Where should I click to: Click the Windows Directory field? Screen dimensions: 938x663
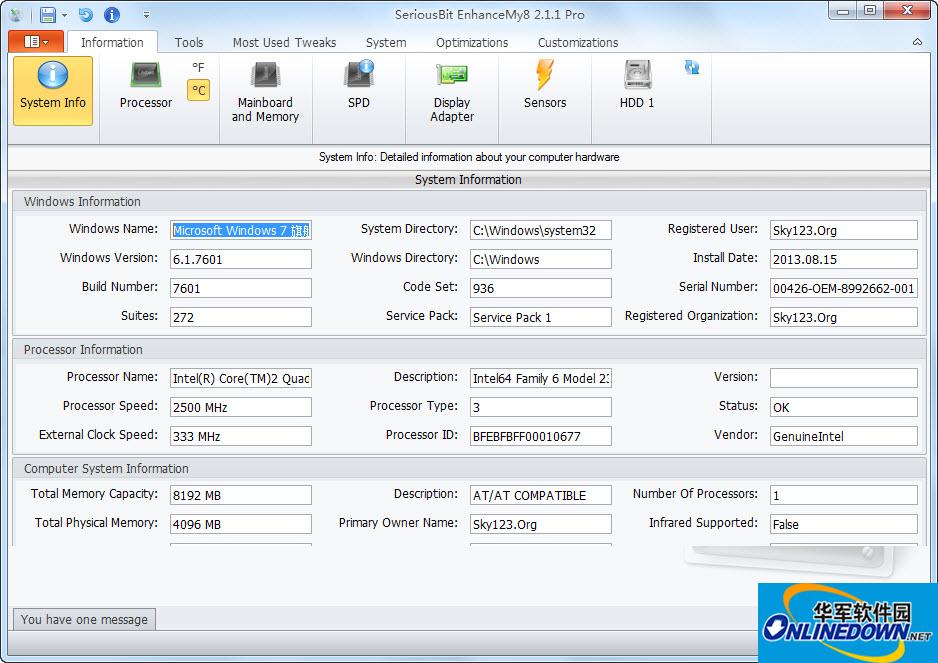[x=541, y=259]
